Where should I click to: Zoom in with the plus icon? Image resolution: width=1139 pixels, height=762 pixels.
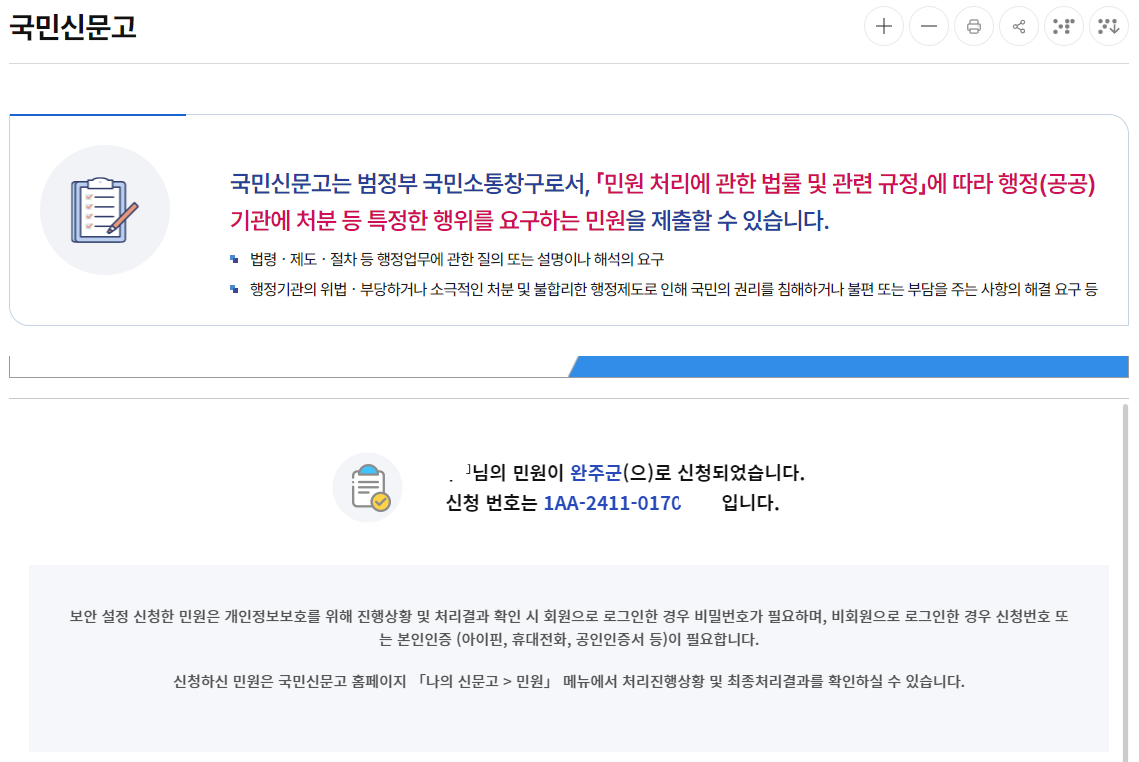point(883,27)
